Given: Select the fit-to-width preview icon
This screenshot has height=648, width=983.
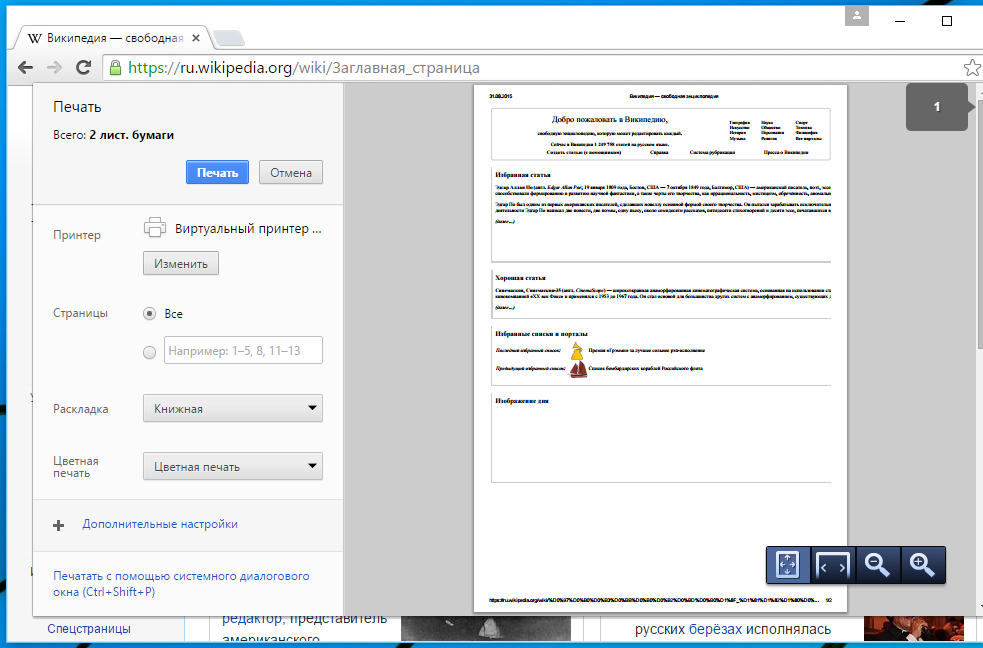Looking at the screenshot, I should click(832, 565).
